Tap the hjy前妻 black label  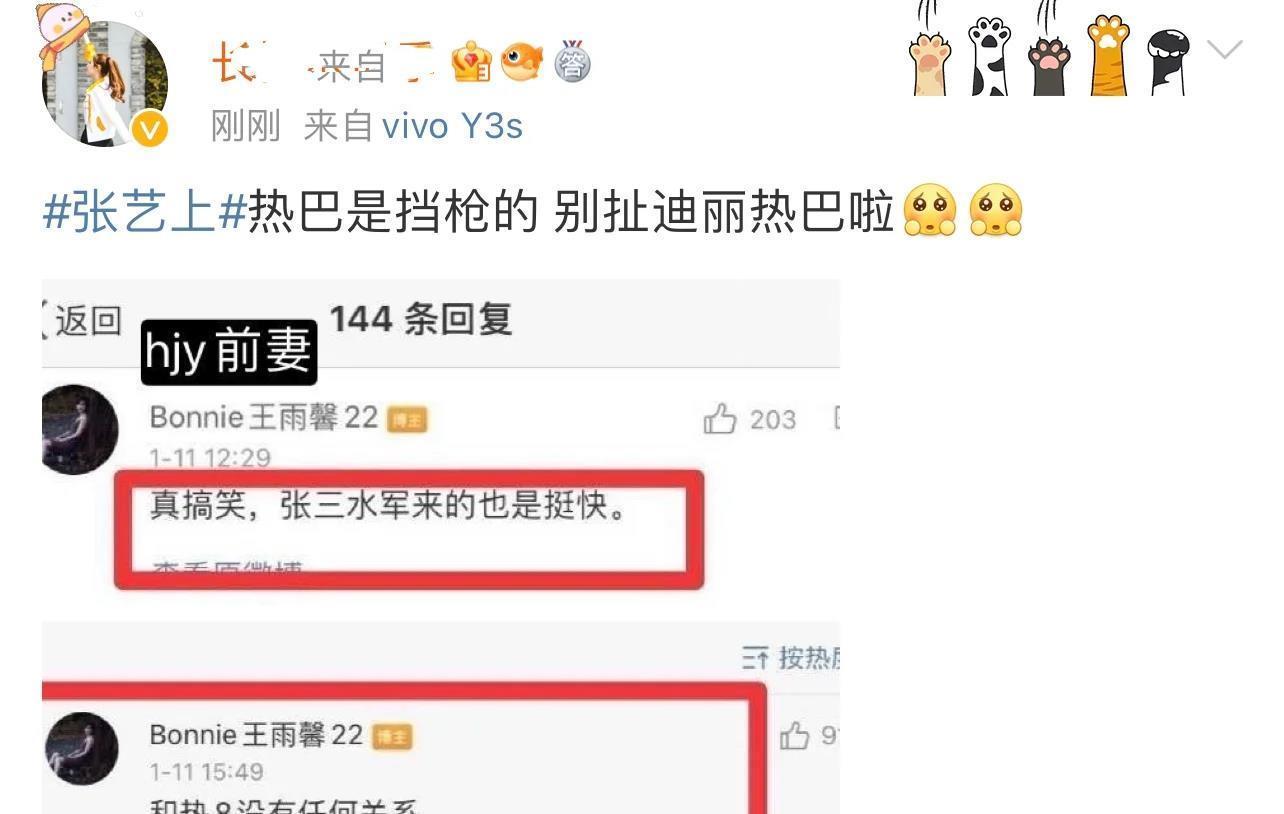pyautogui.click(x=229, y=353)
